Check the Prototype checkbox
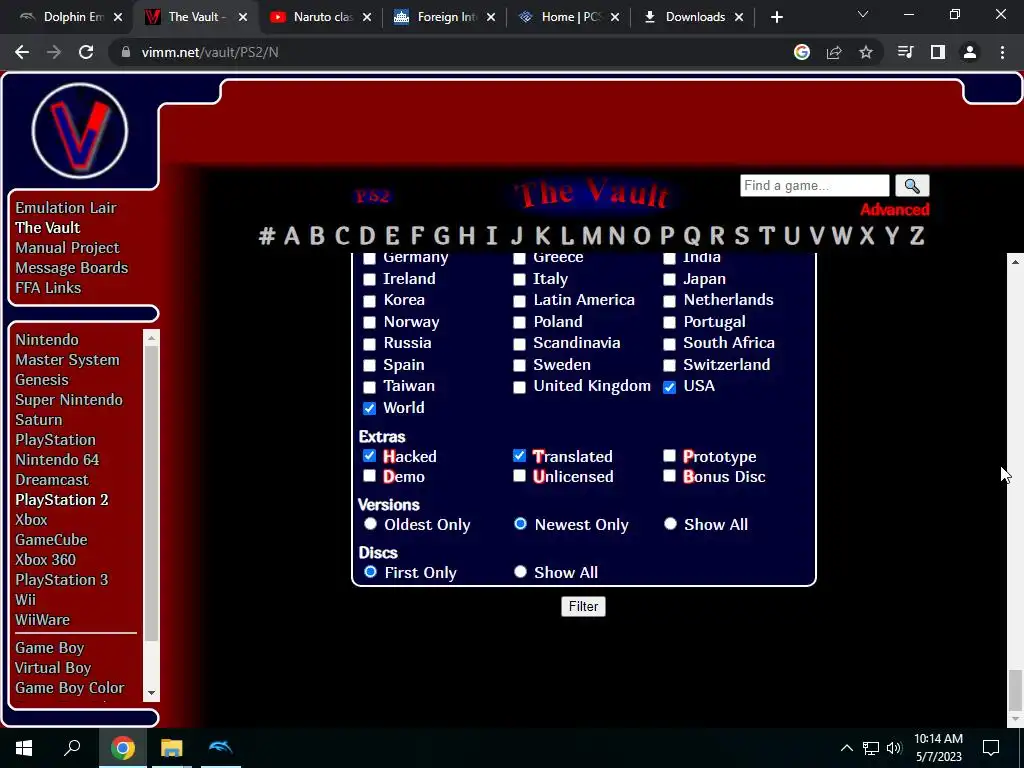 (x=669, y=456)
